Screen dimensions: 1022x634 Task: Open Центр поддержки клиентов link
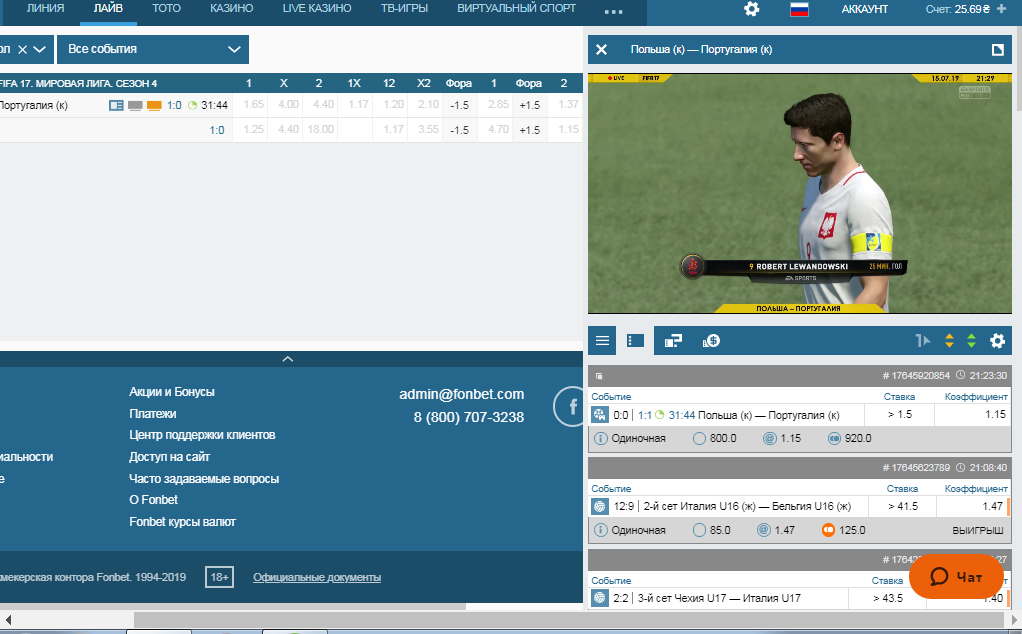[202, 435]
